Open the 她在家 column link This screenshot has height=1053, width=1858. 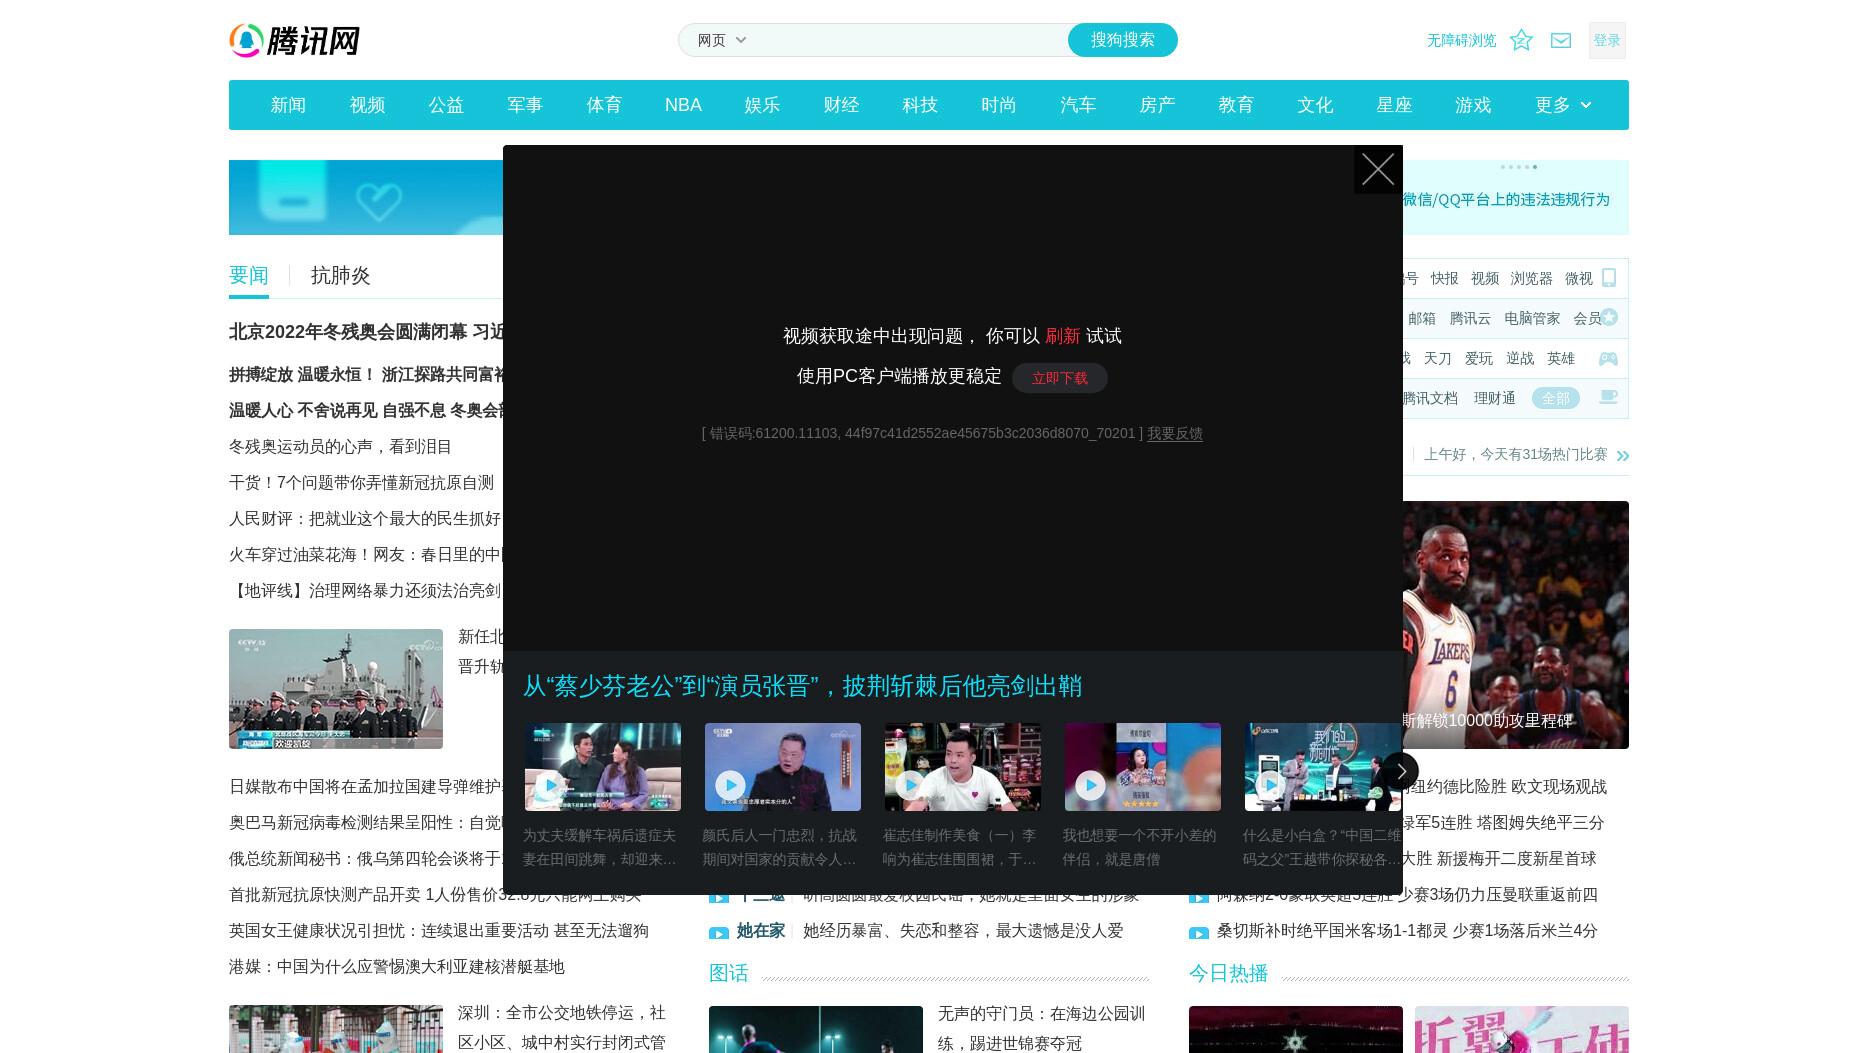tap(761, 930)
